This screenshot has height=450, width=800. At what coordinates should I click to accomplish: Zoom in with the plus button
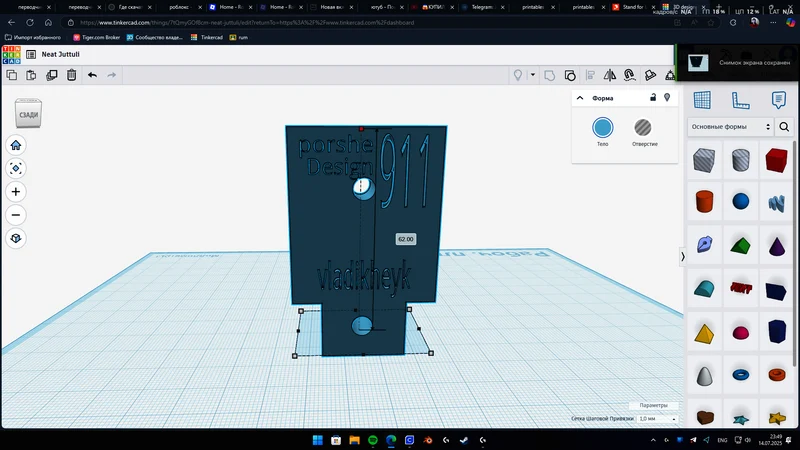[x=16, y=192]
